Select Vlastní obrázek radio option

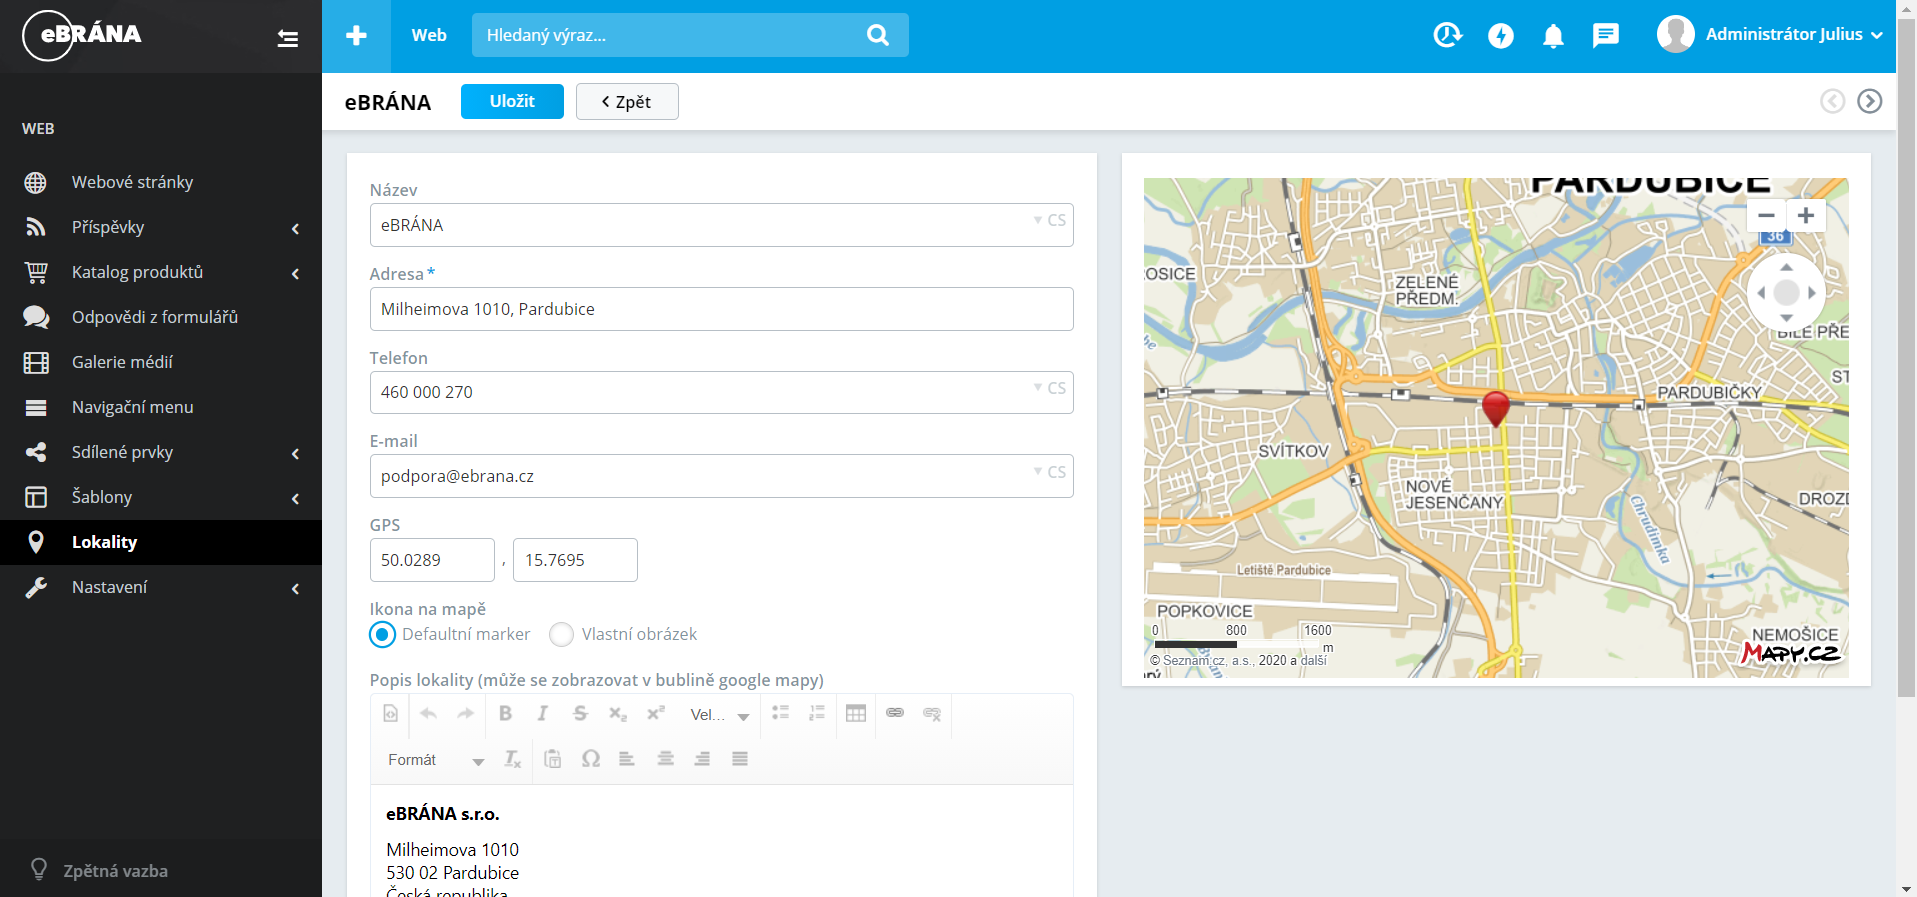(561, 634)
